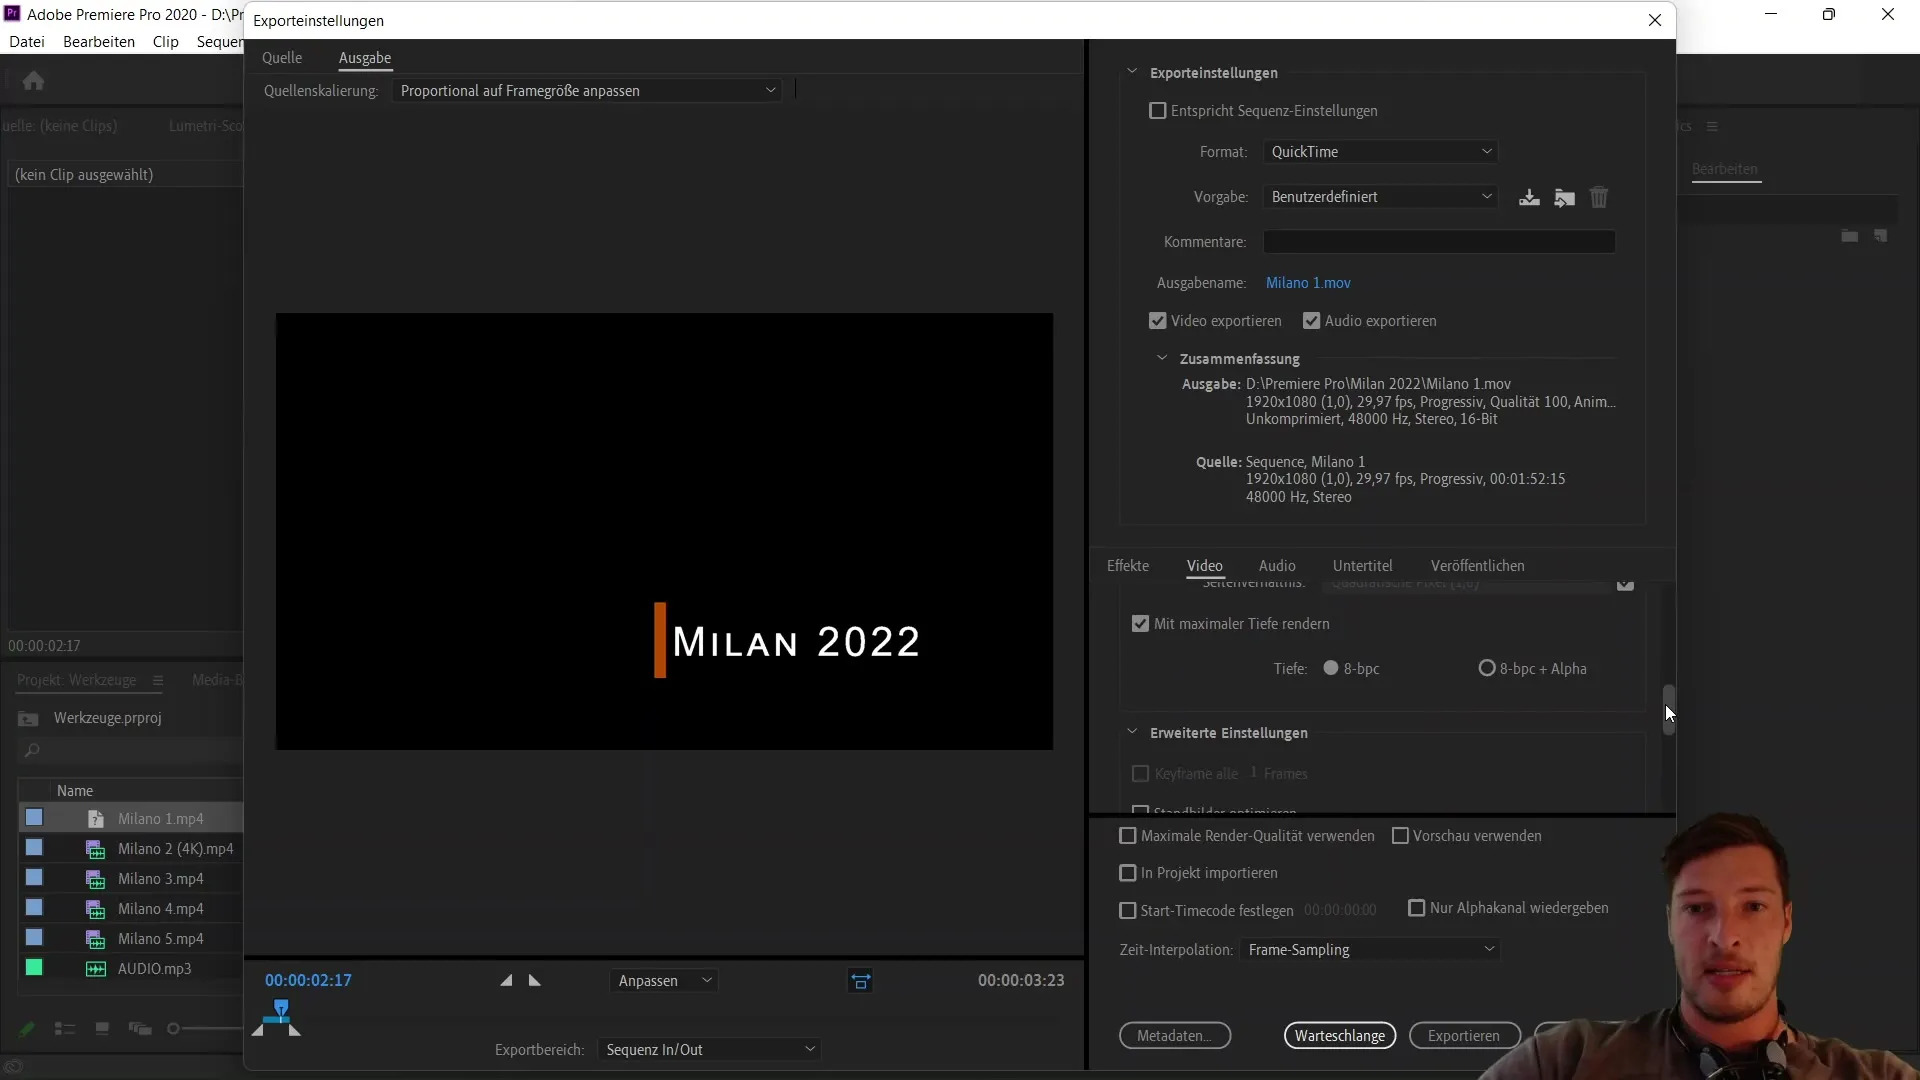Click the Milano 1.mp4 offline file icon
The image size is (1920, 1080).
coord(96,819)
